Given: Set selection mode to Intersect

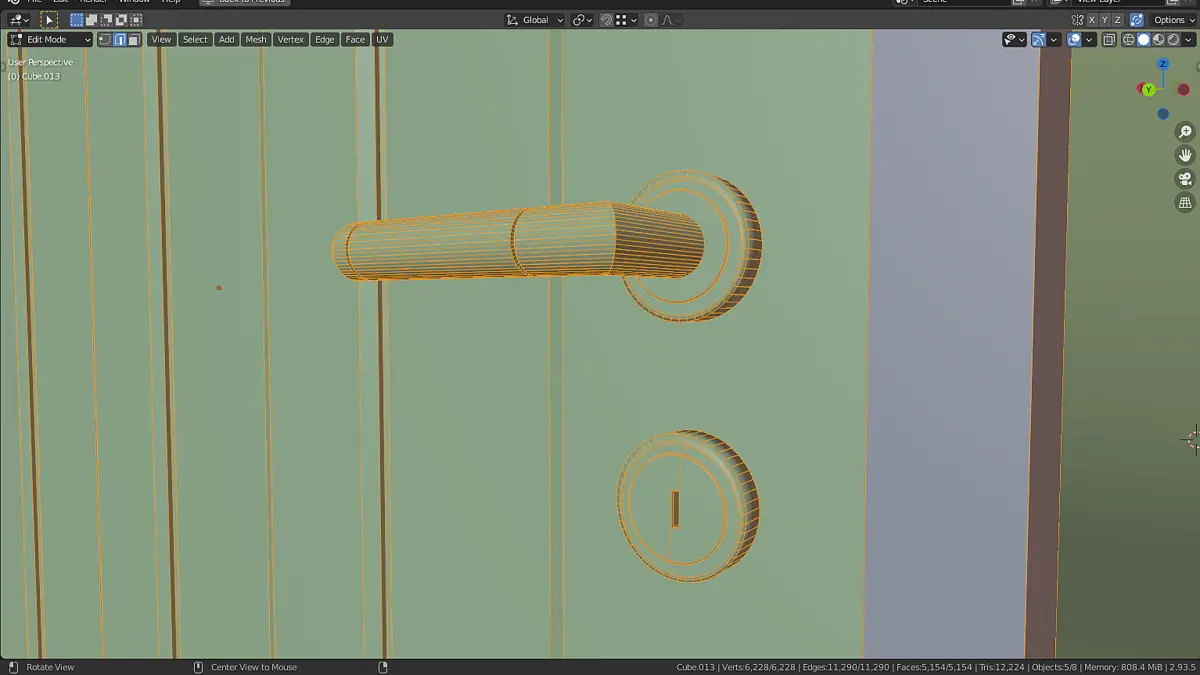Looking at the screenshot, I should click(136, 20).
